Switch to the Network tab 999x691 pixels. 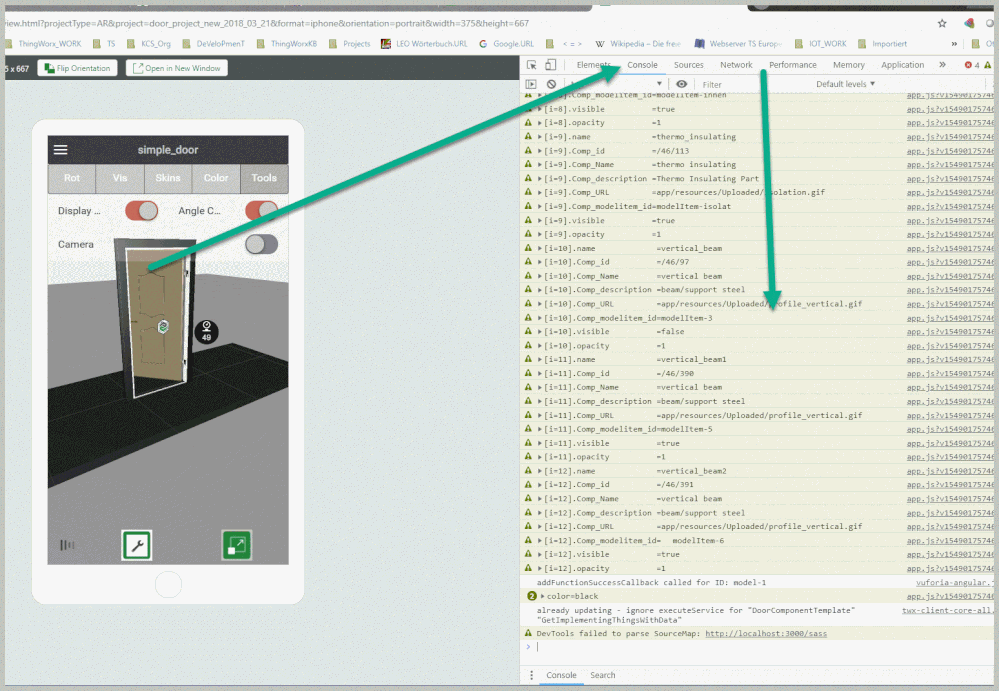[x=736, y=65]
